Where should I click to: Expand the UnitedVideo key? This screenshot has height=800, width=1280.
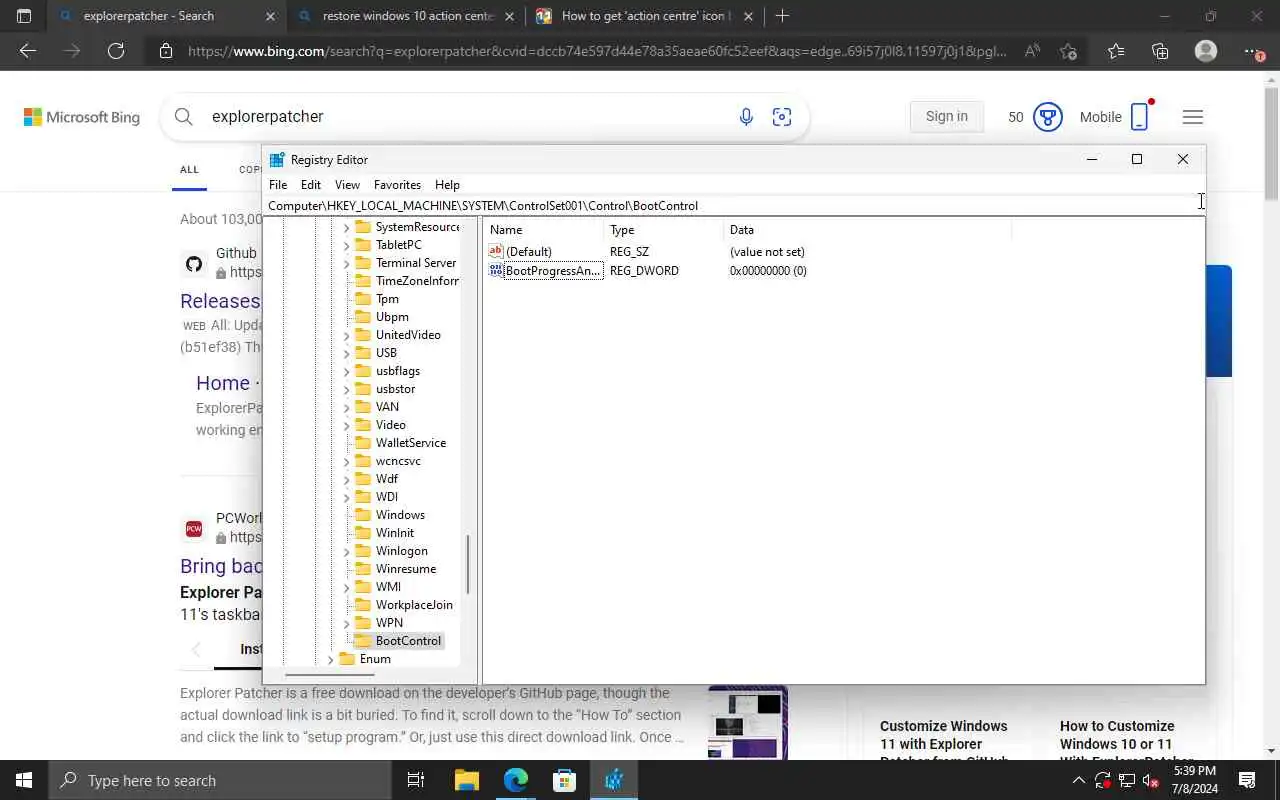click(347, 335)
